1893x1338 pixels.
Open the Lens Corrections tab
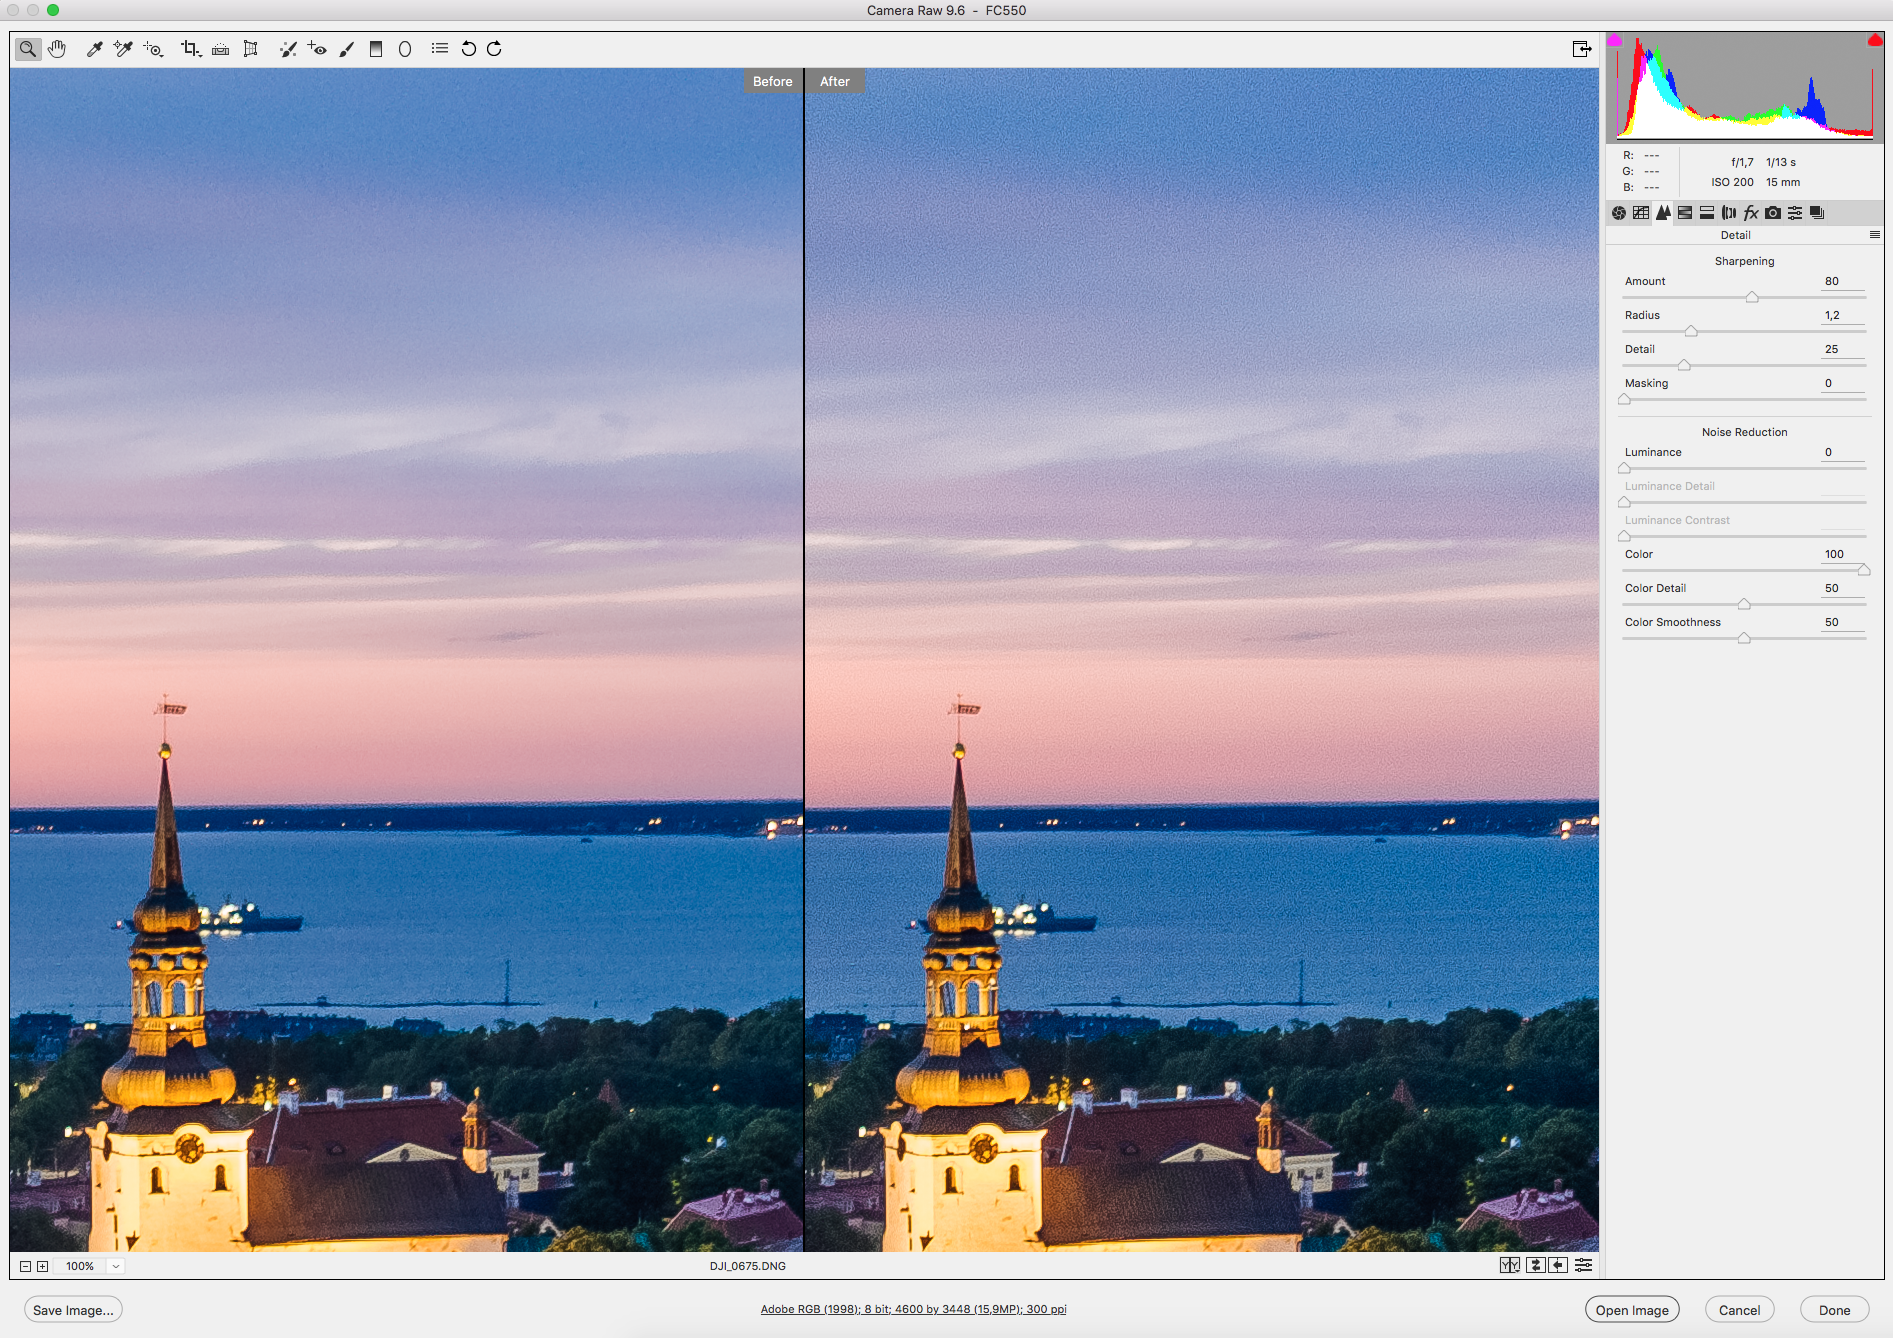[1729, 213]
